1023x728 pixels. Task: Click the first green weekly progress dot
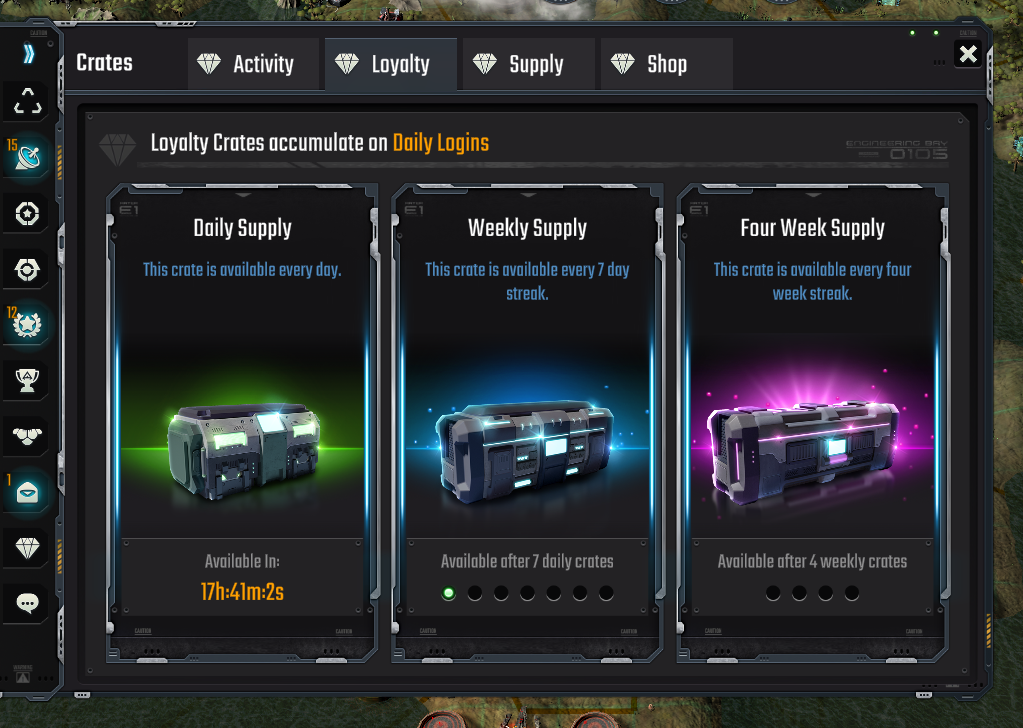(x=448, y=593)
